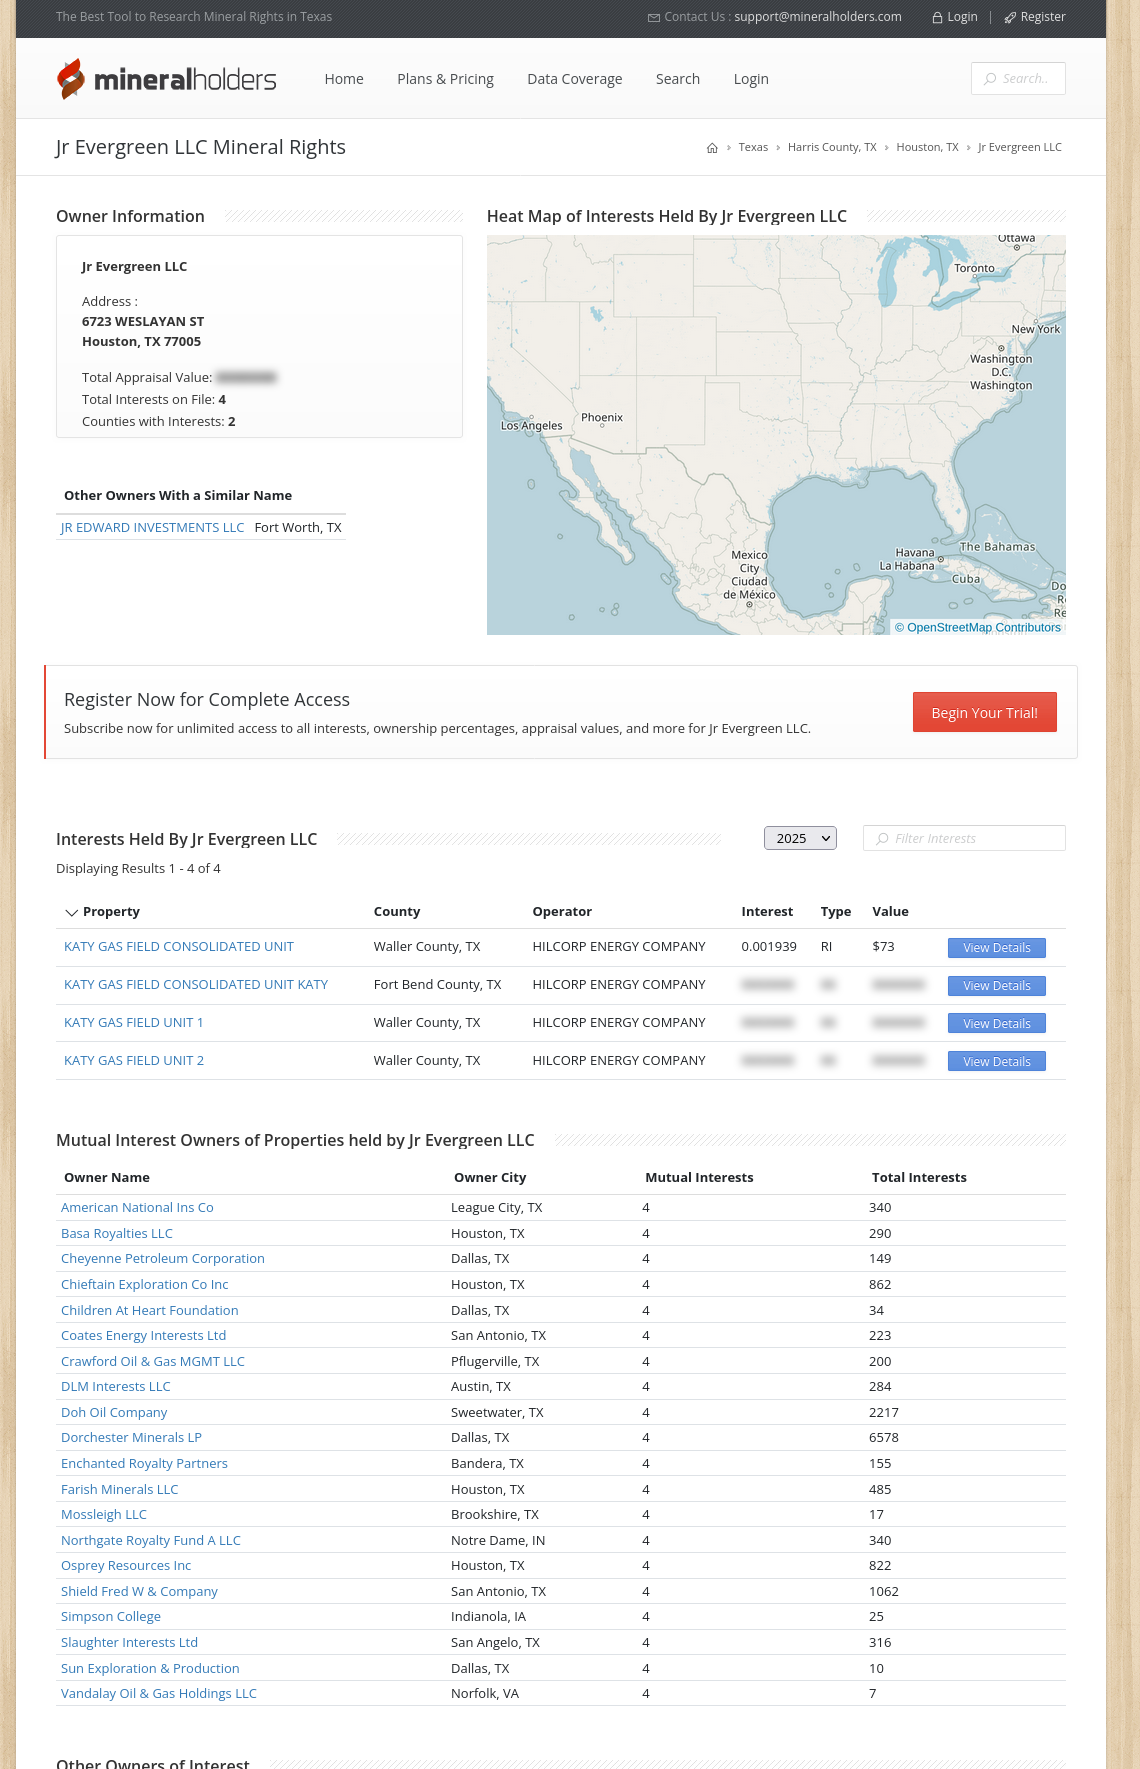Open Sun Exploration & Production link
1140x1769 pixels.
150,1669
